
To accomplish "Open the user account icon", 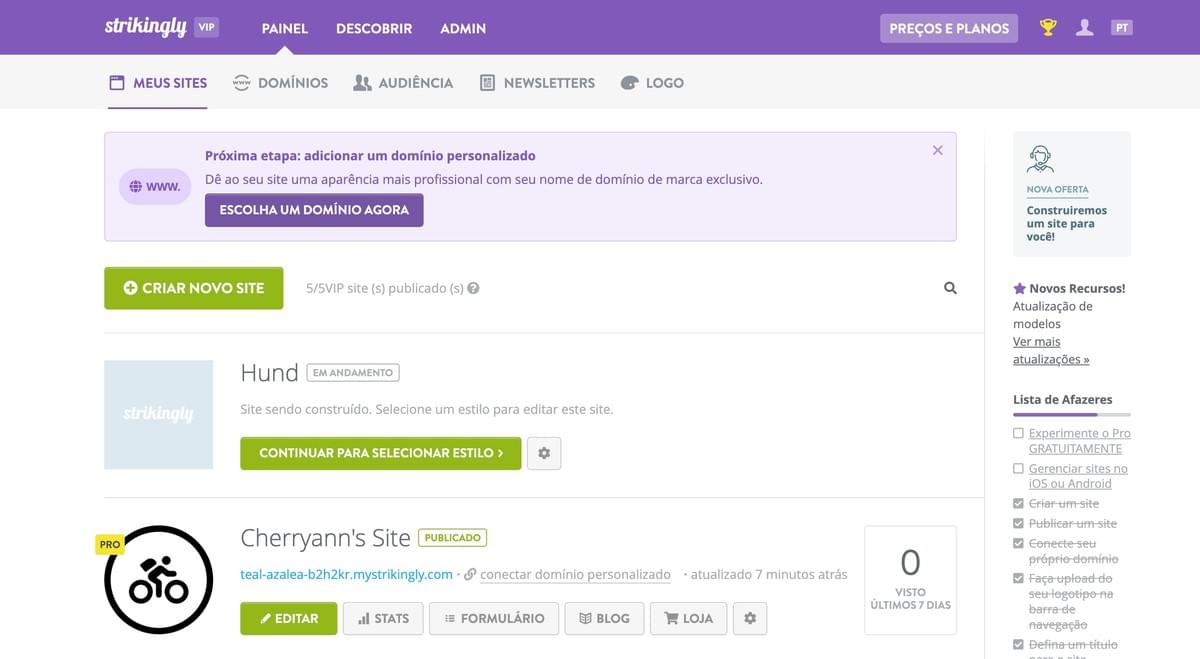I will (1085, 27).
